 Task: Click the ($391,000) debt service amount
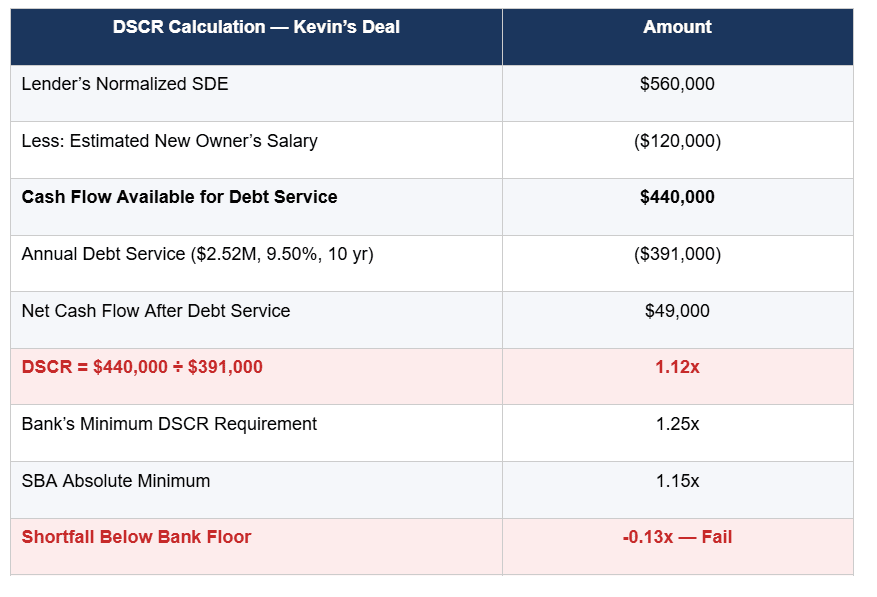(x=677, y=254)
